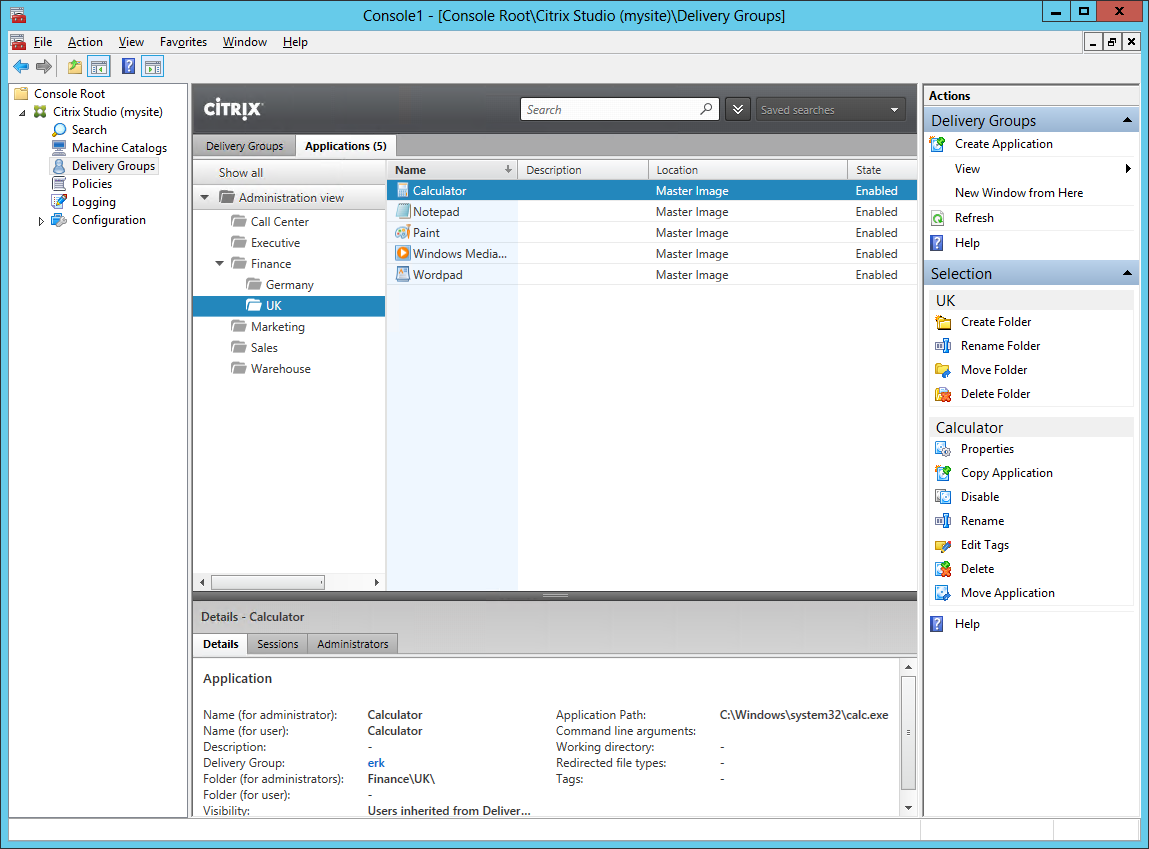Click the Move Application action icon
This screenshot has width=1149, height=849.
coord(942,593)
